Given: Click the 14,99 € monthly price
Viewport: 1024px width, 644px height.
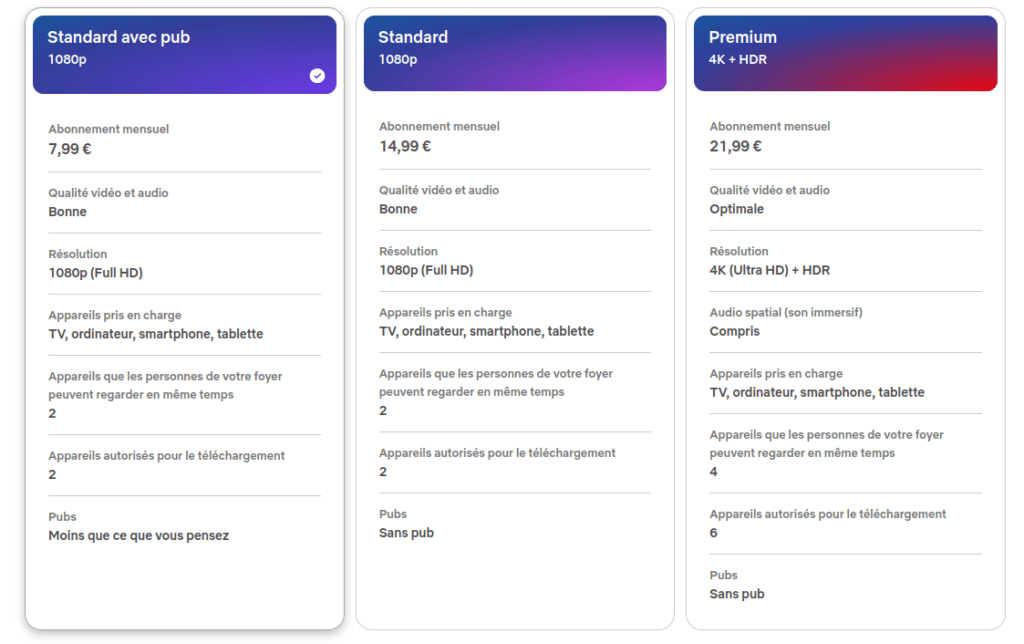Looking at the screenshot, I should pos(405,146).
